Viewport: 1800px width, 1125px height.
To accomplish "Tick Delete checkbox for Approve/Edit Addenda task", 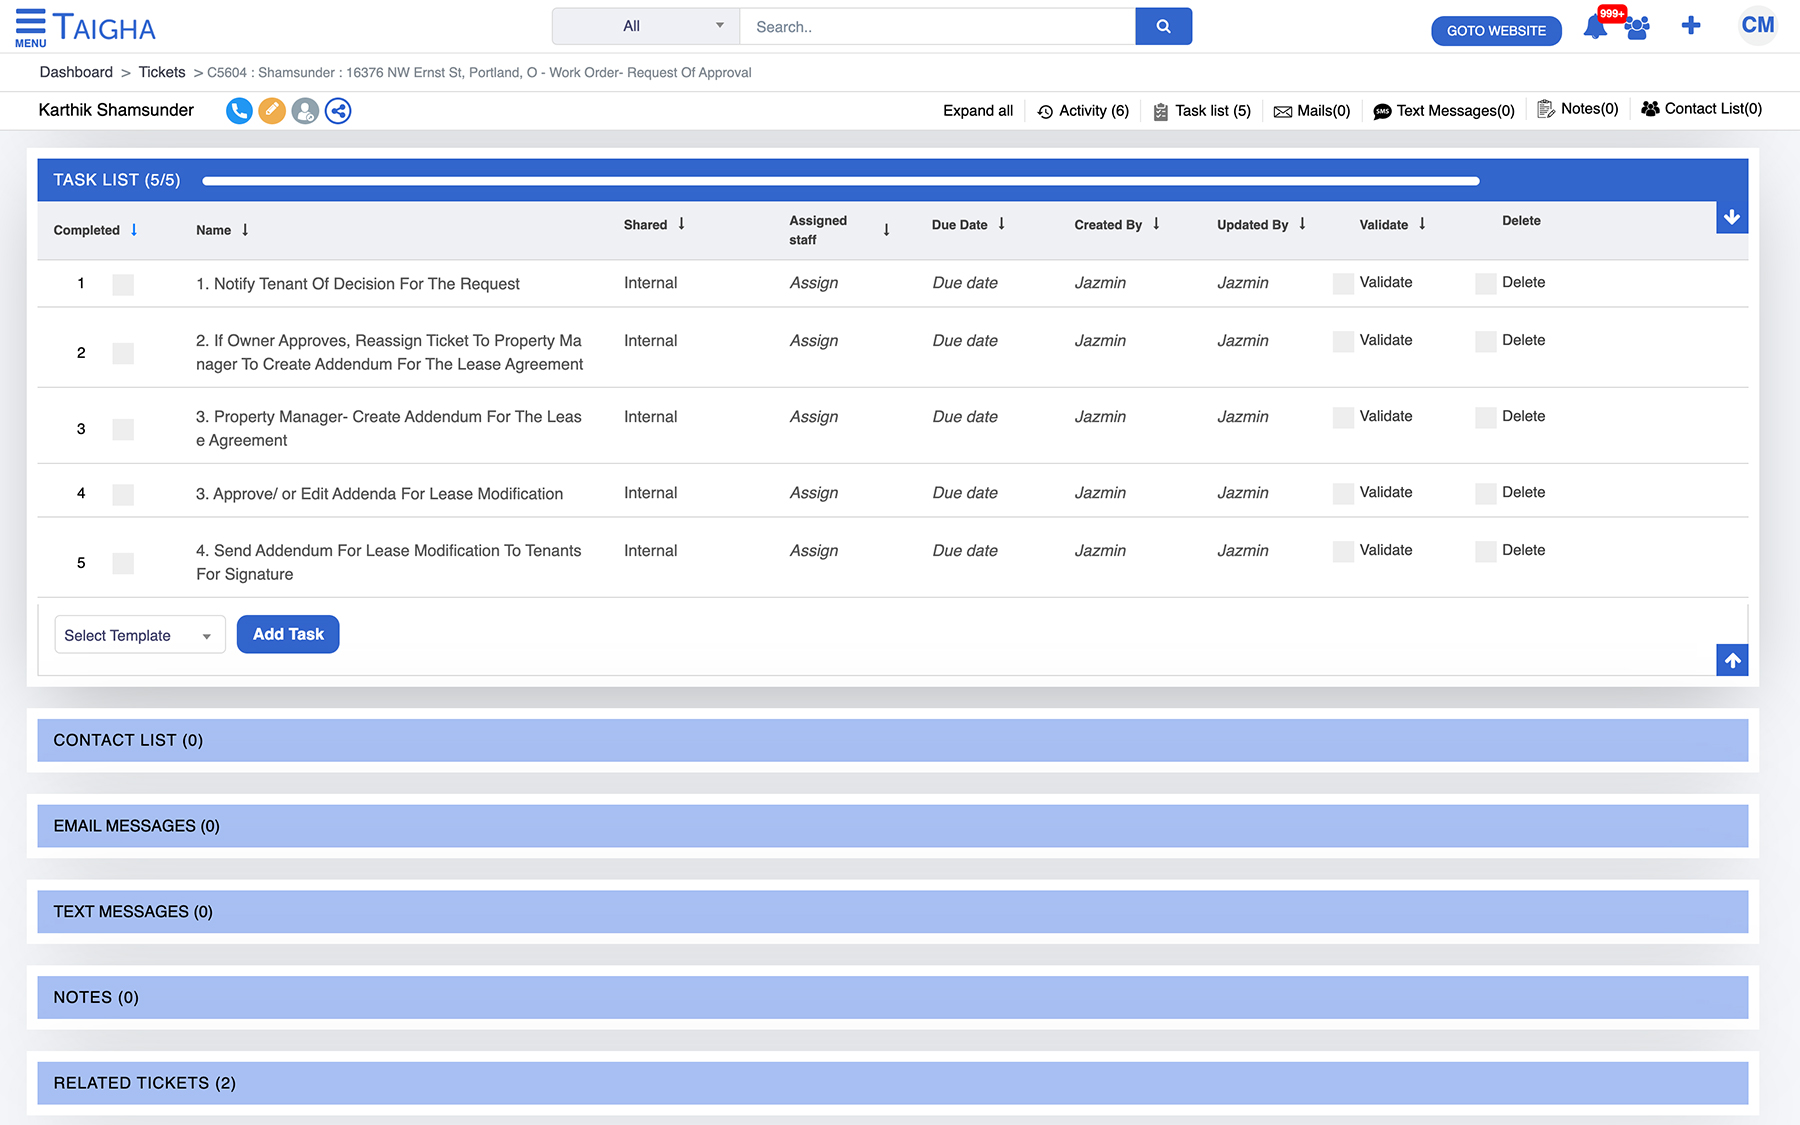I will (1486, 493).
